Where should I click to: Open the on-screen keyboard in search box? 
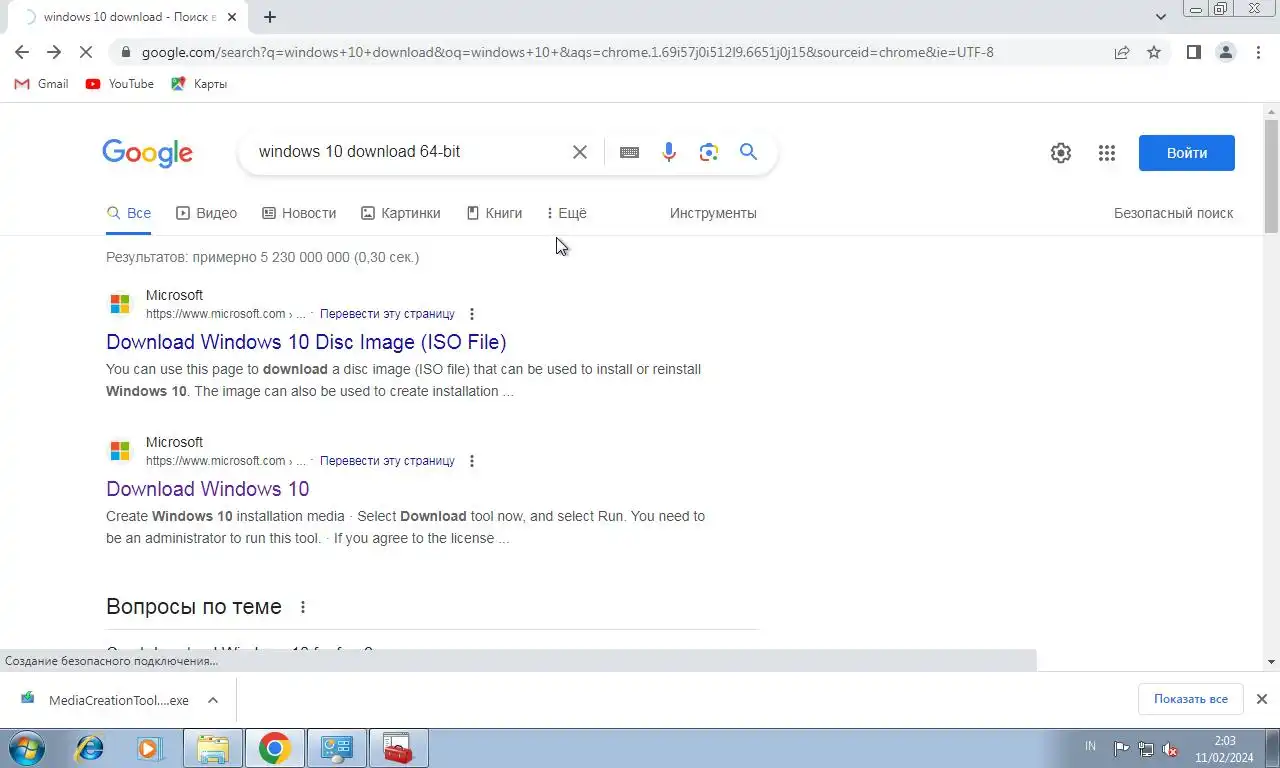[629, 152]
